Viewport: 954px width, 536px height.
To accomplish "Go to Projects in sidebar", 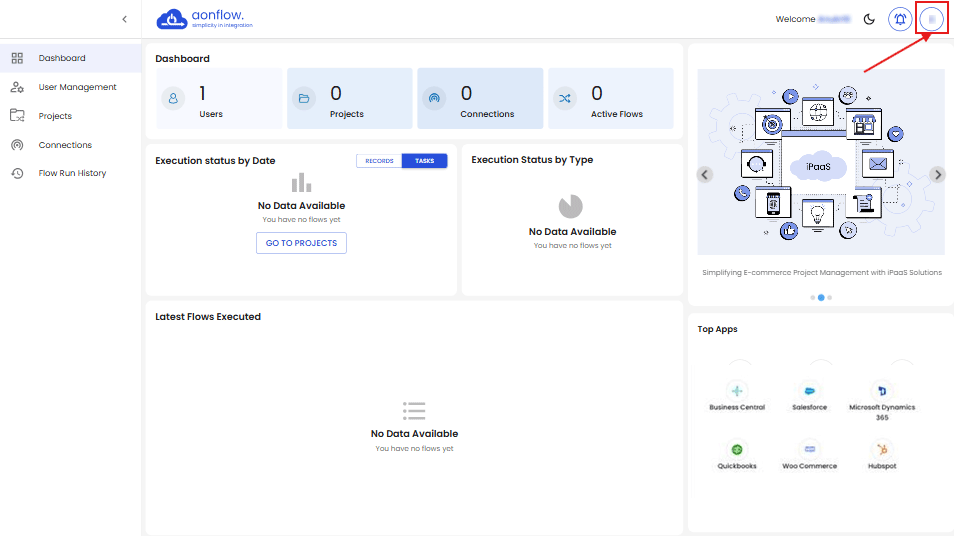I will pyautogui.click(x=55, y=116).
